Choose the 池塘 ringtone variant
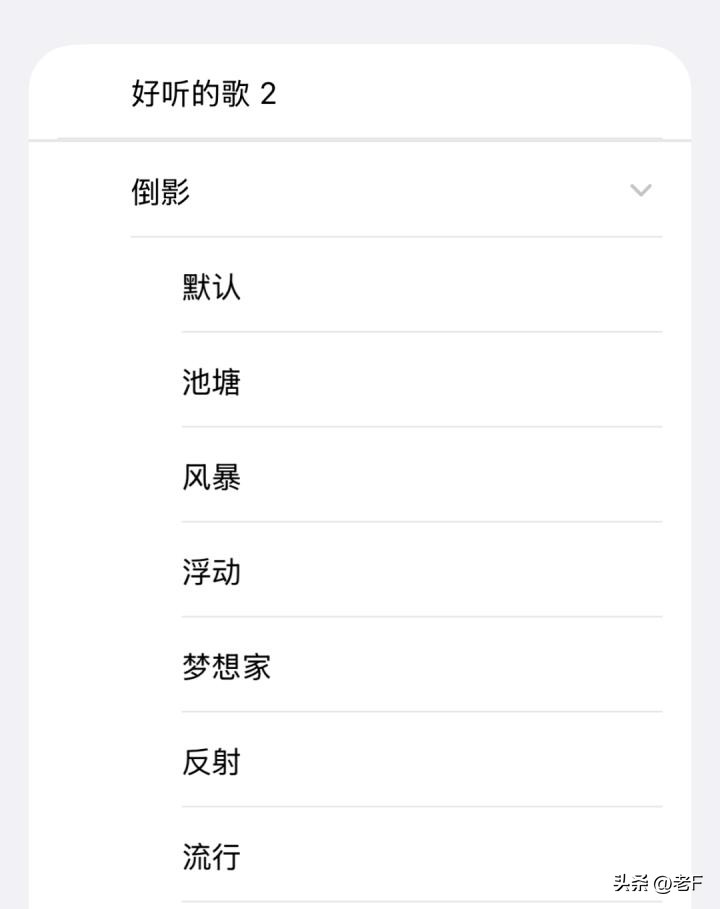 [x=212, y=382]
